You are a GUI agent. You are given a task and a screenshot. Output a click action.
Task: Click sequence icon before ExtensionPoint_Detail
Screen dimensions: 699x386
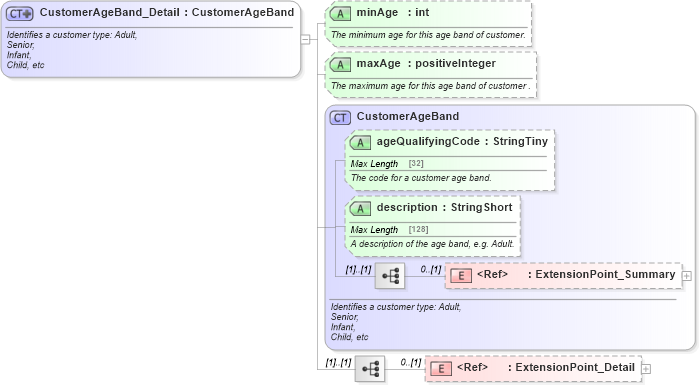point(370,369)
